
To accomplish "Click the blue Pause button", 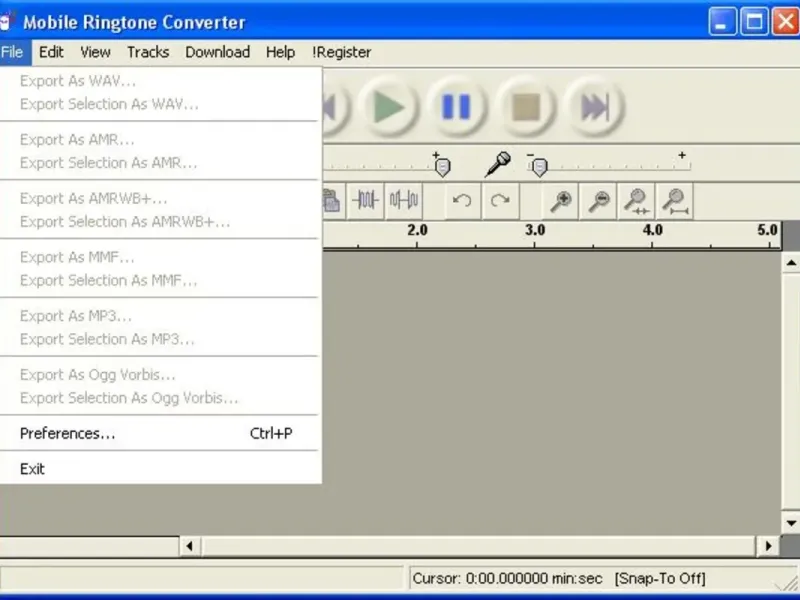I will point(457,107).
